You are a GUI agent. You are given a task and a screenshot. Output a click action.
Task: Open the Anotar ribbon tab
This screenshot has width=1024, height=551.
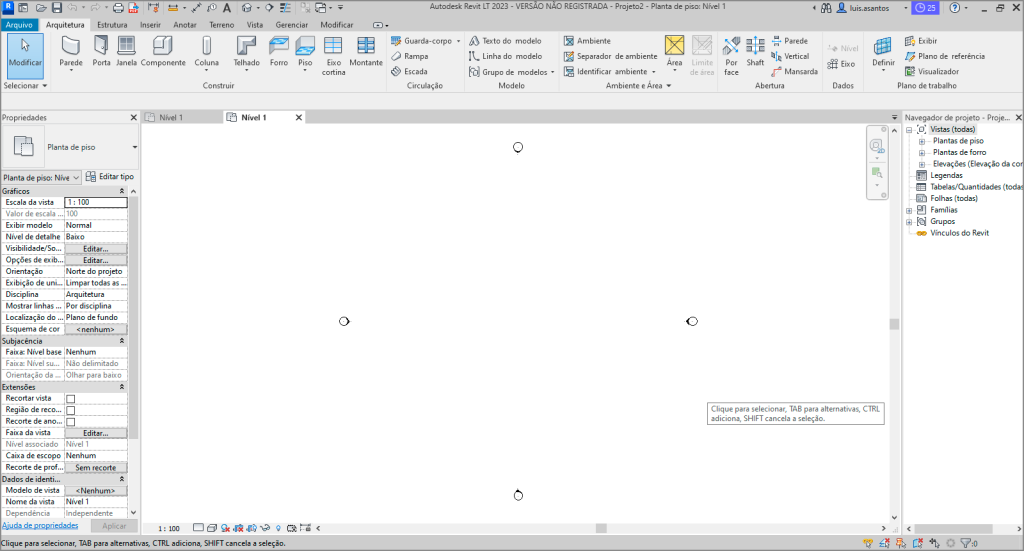pos(185,25)
